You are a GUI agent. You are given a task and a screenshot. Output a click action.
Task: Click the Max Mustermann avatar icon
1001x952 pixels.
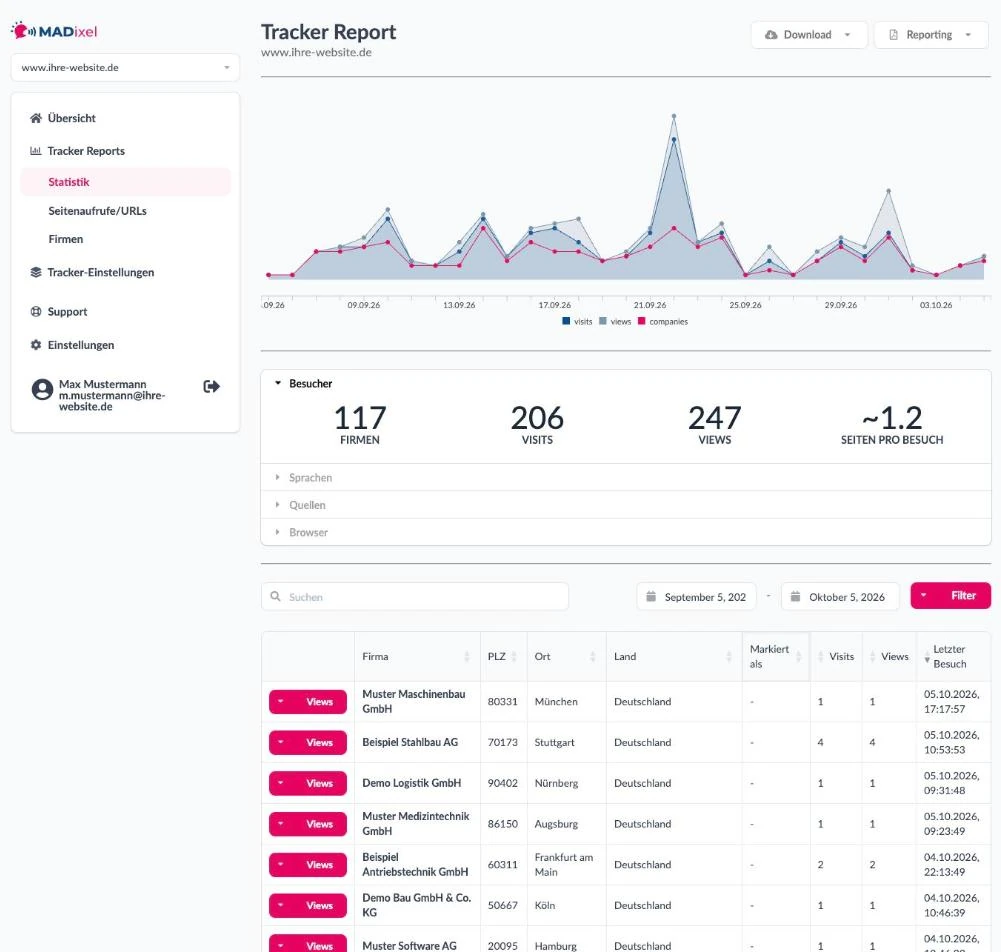(x=42, y=389)
